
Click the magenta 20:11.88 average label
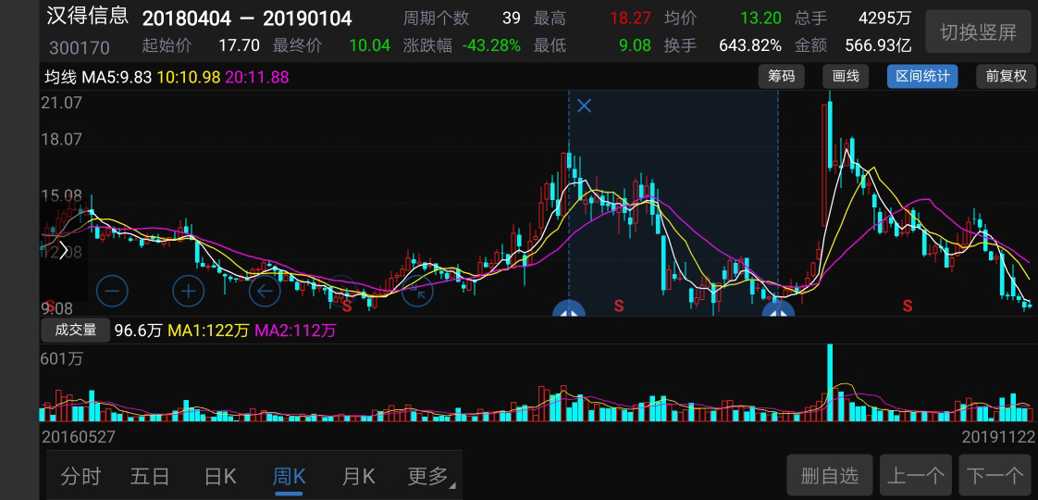tap(257, 77)
